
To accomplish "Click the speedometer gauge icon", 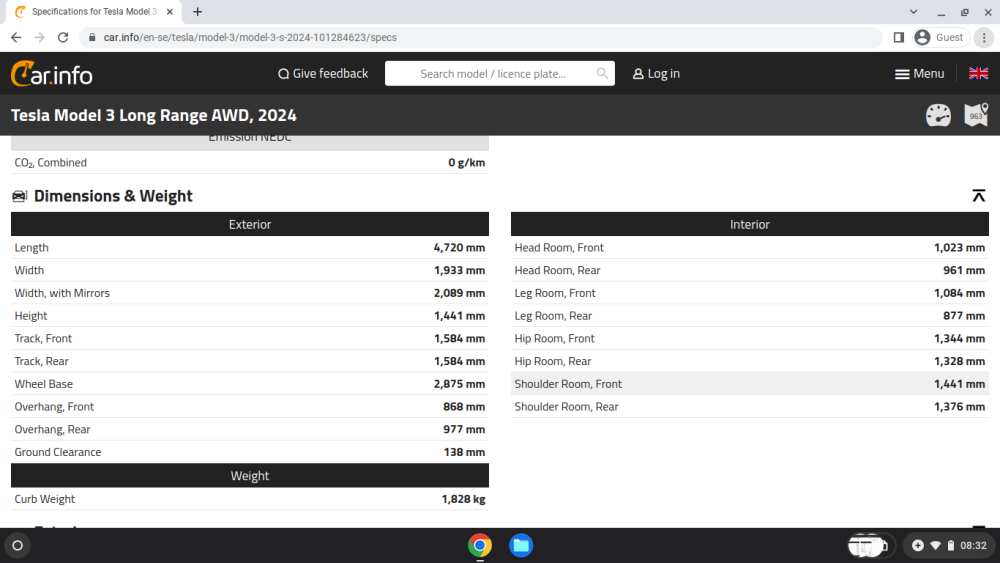I will (938, 115).
